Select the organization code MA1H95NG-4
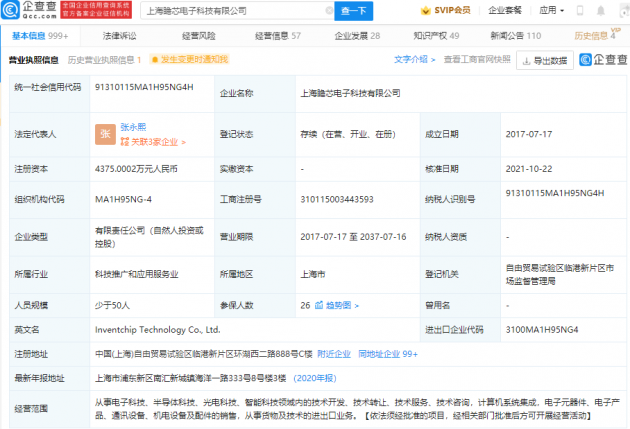 tap(123, 199)
